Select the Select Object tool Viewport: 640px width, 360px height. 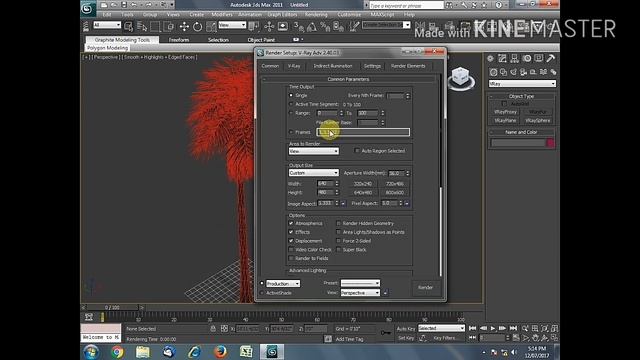(128, 27)
